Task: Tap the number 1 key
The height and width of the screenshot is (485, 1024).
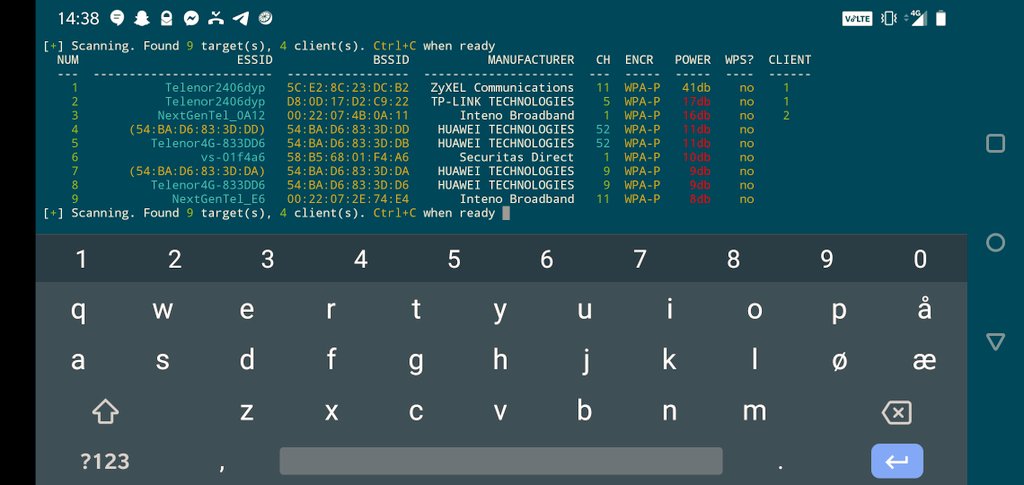Action: [x=81, y=259]
